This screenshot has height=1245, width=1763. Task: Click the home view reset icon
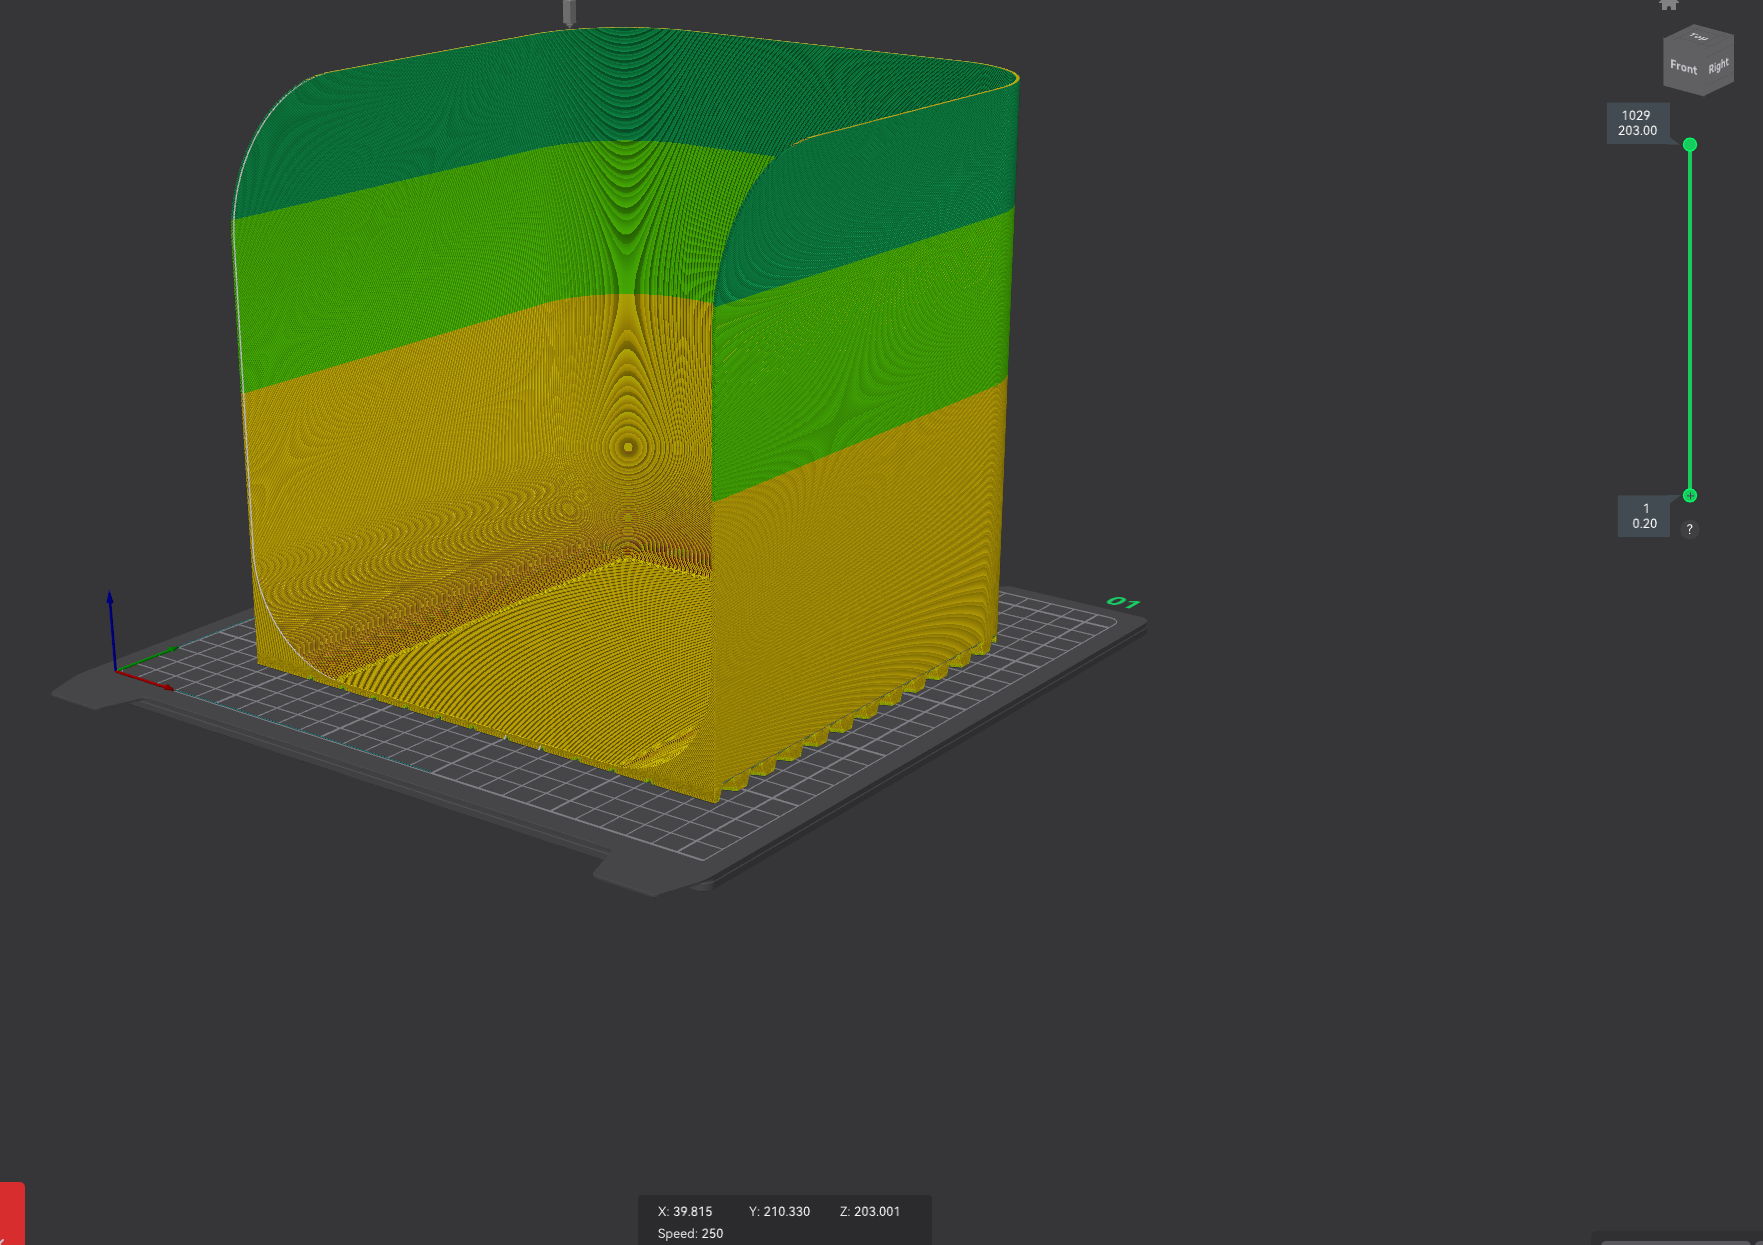point(1668,4)
